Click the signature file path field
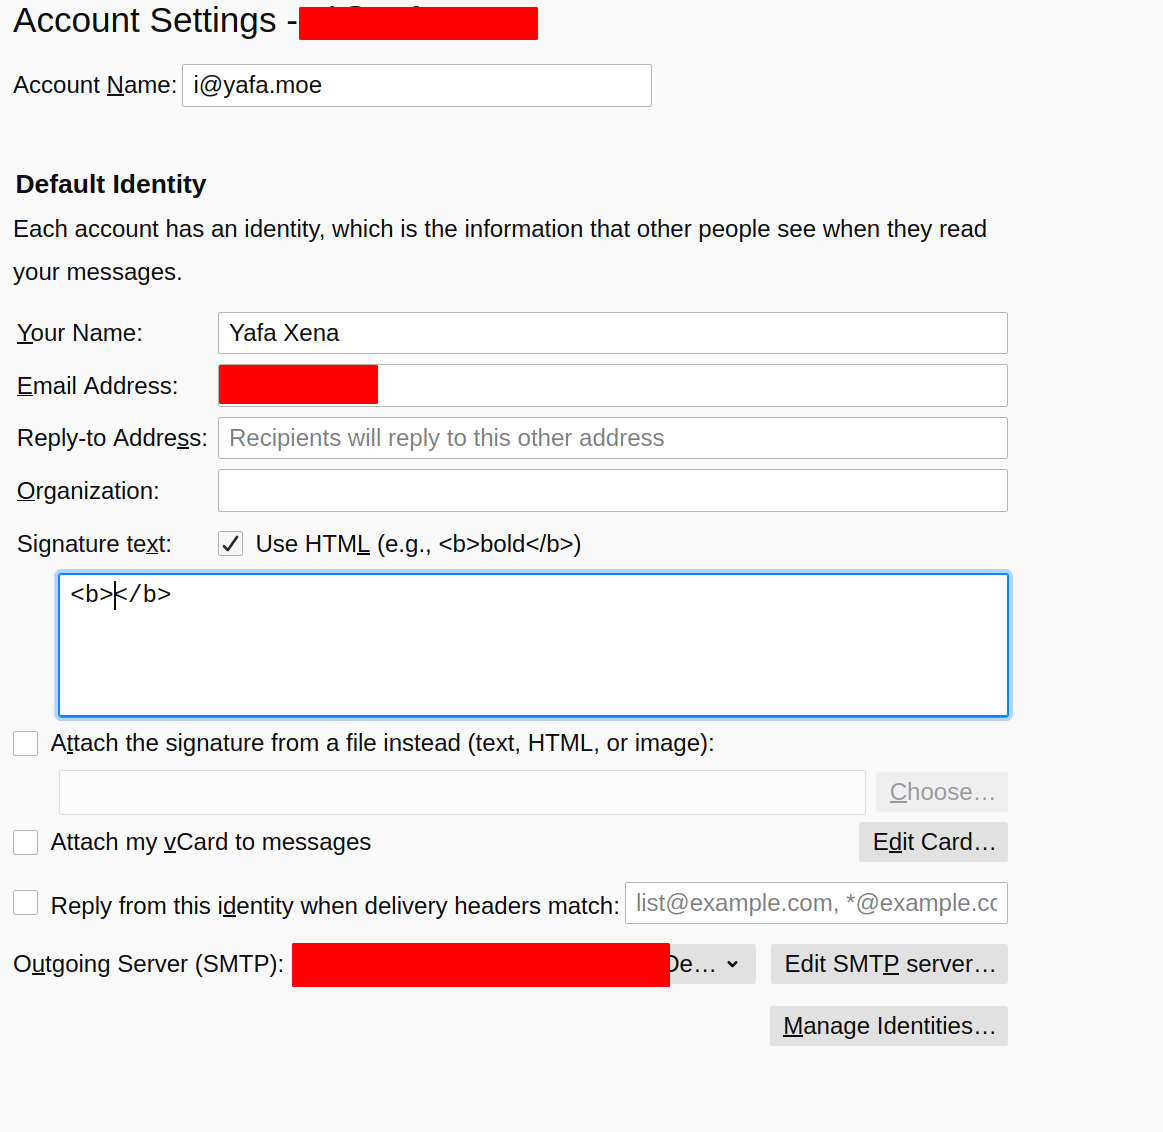 point(462,792)
